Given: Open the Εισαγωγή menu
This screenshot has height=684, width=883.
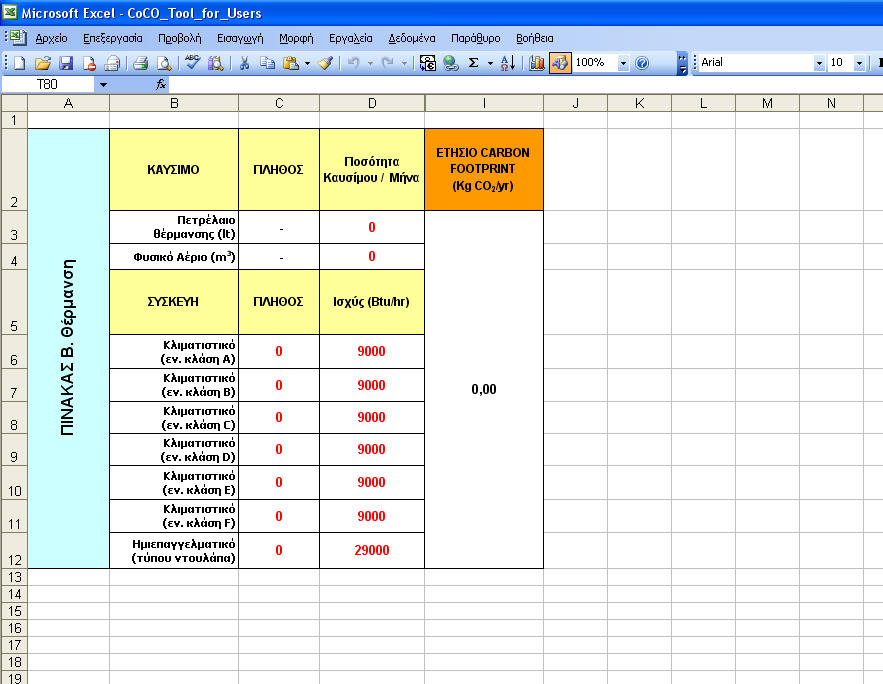Looking at the screenshot, I should pos(240,38).
